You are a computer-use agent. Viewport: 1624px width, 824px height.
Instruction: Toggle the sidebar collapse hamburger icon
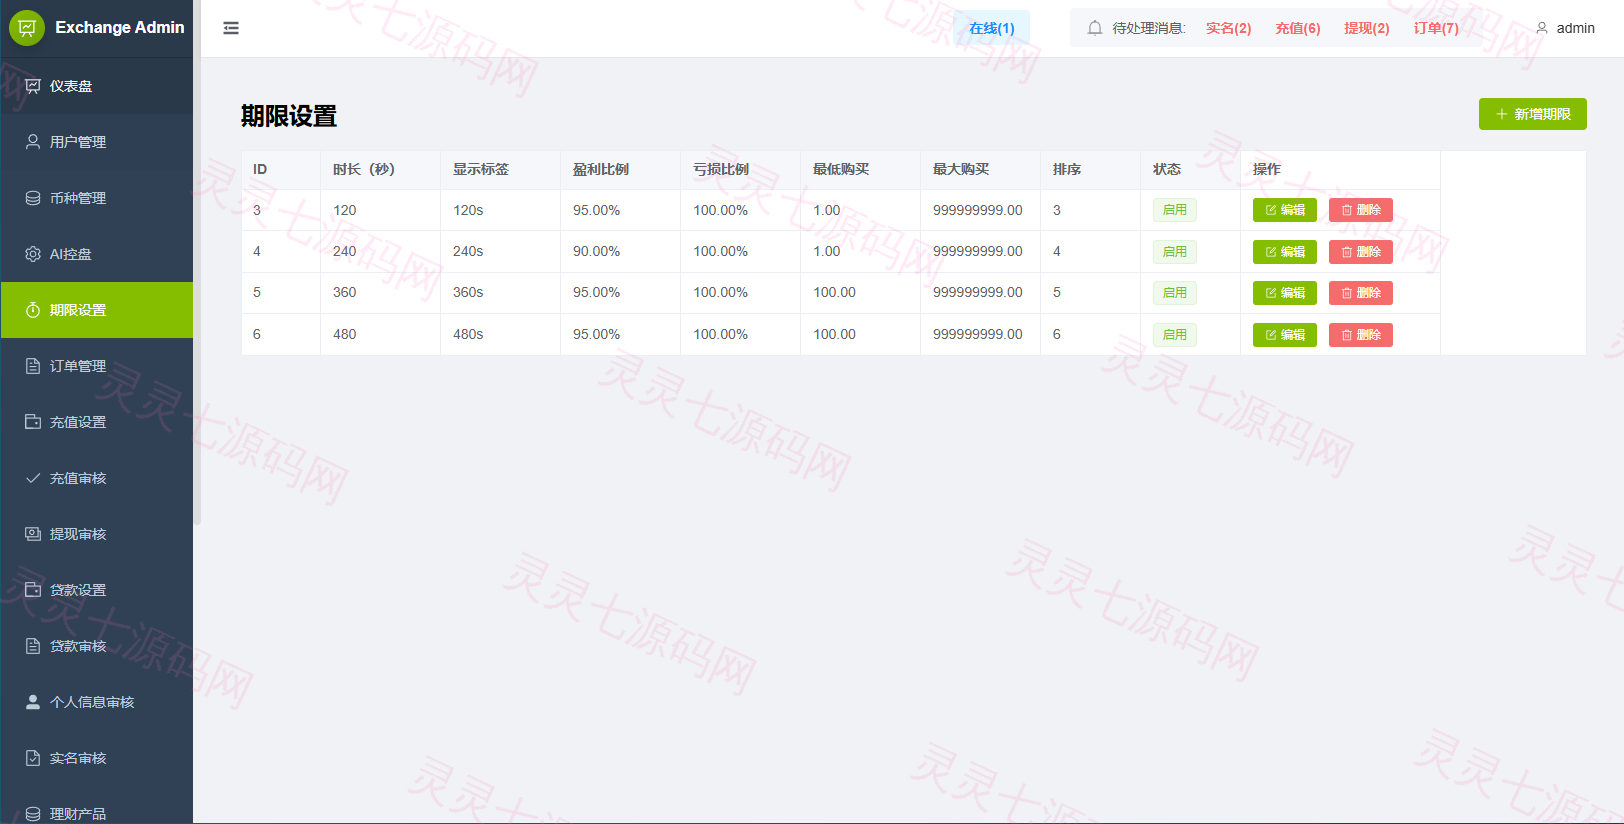point(231,28)
